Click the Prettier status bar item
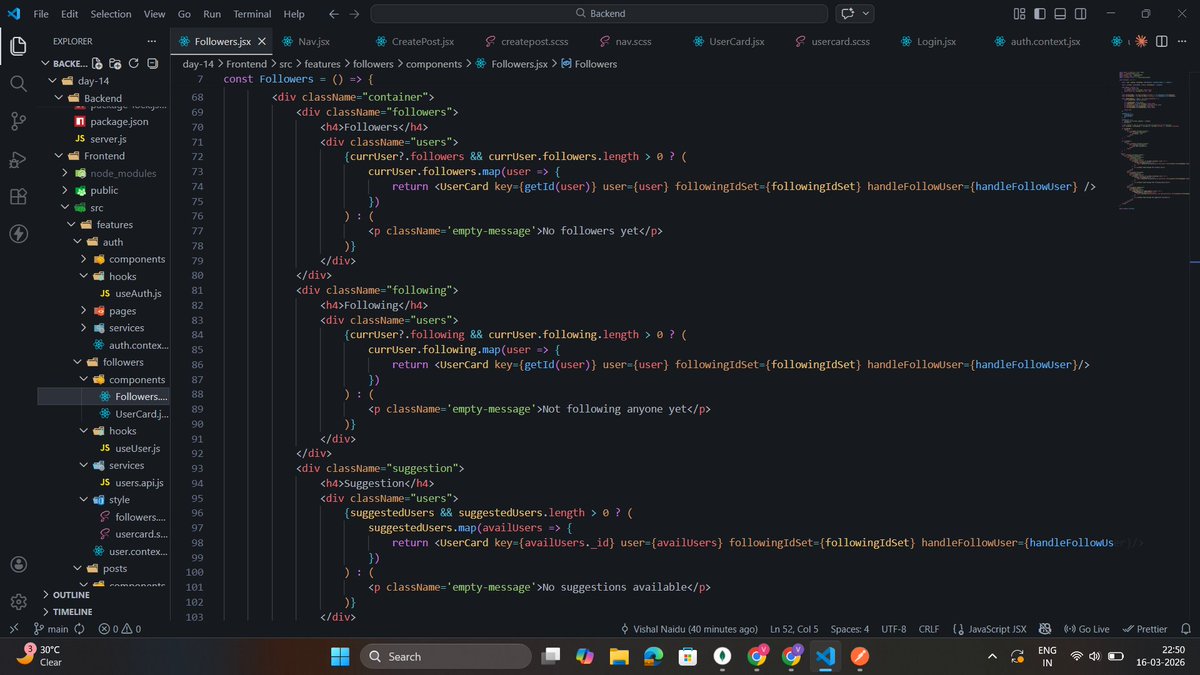 click(x=1145, y=629)
